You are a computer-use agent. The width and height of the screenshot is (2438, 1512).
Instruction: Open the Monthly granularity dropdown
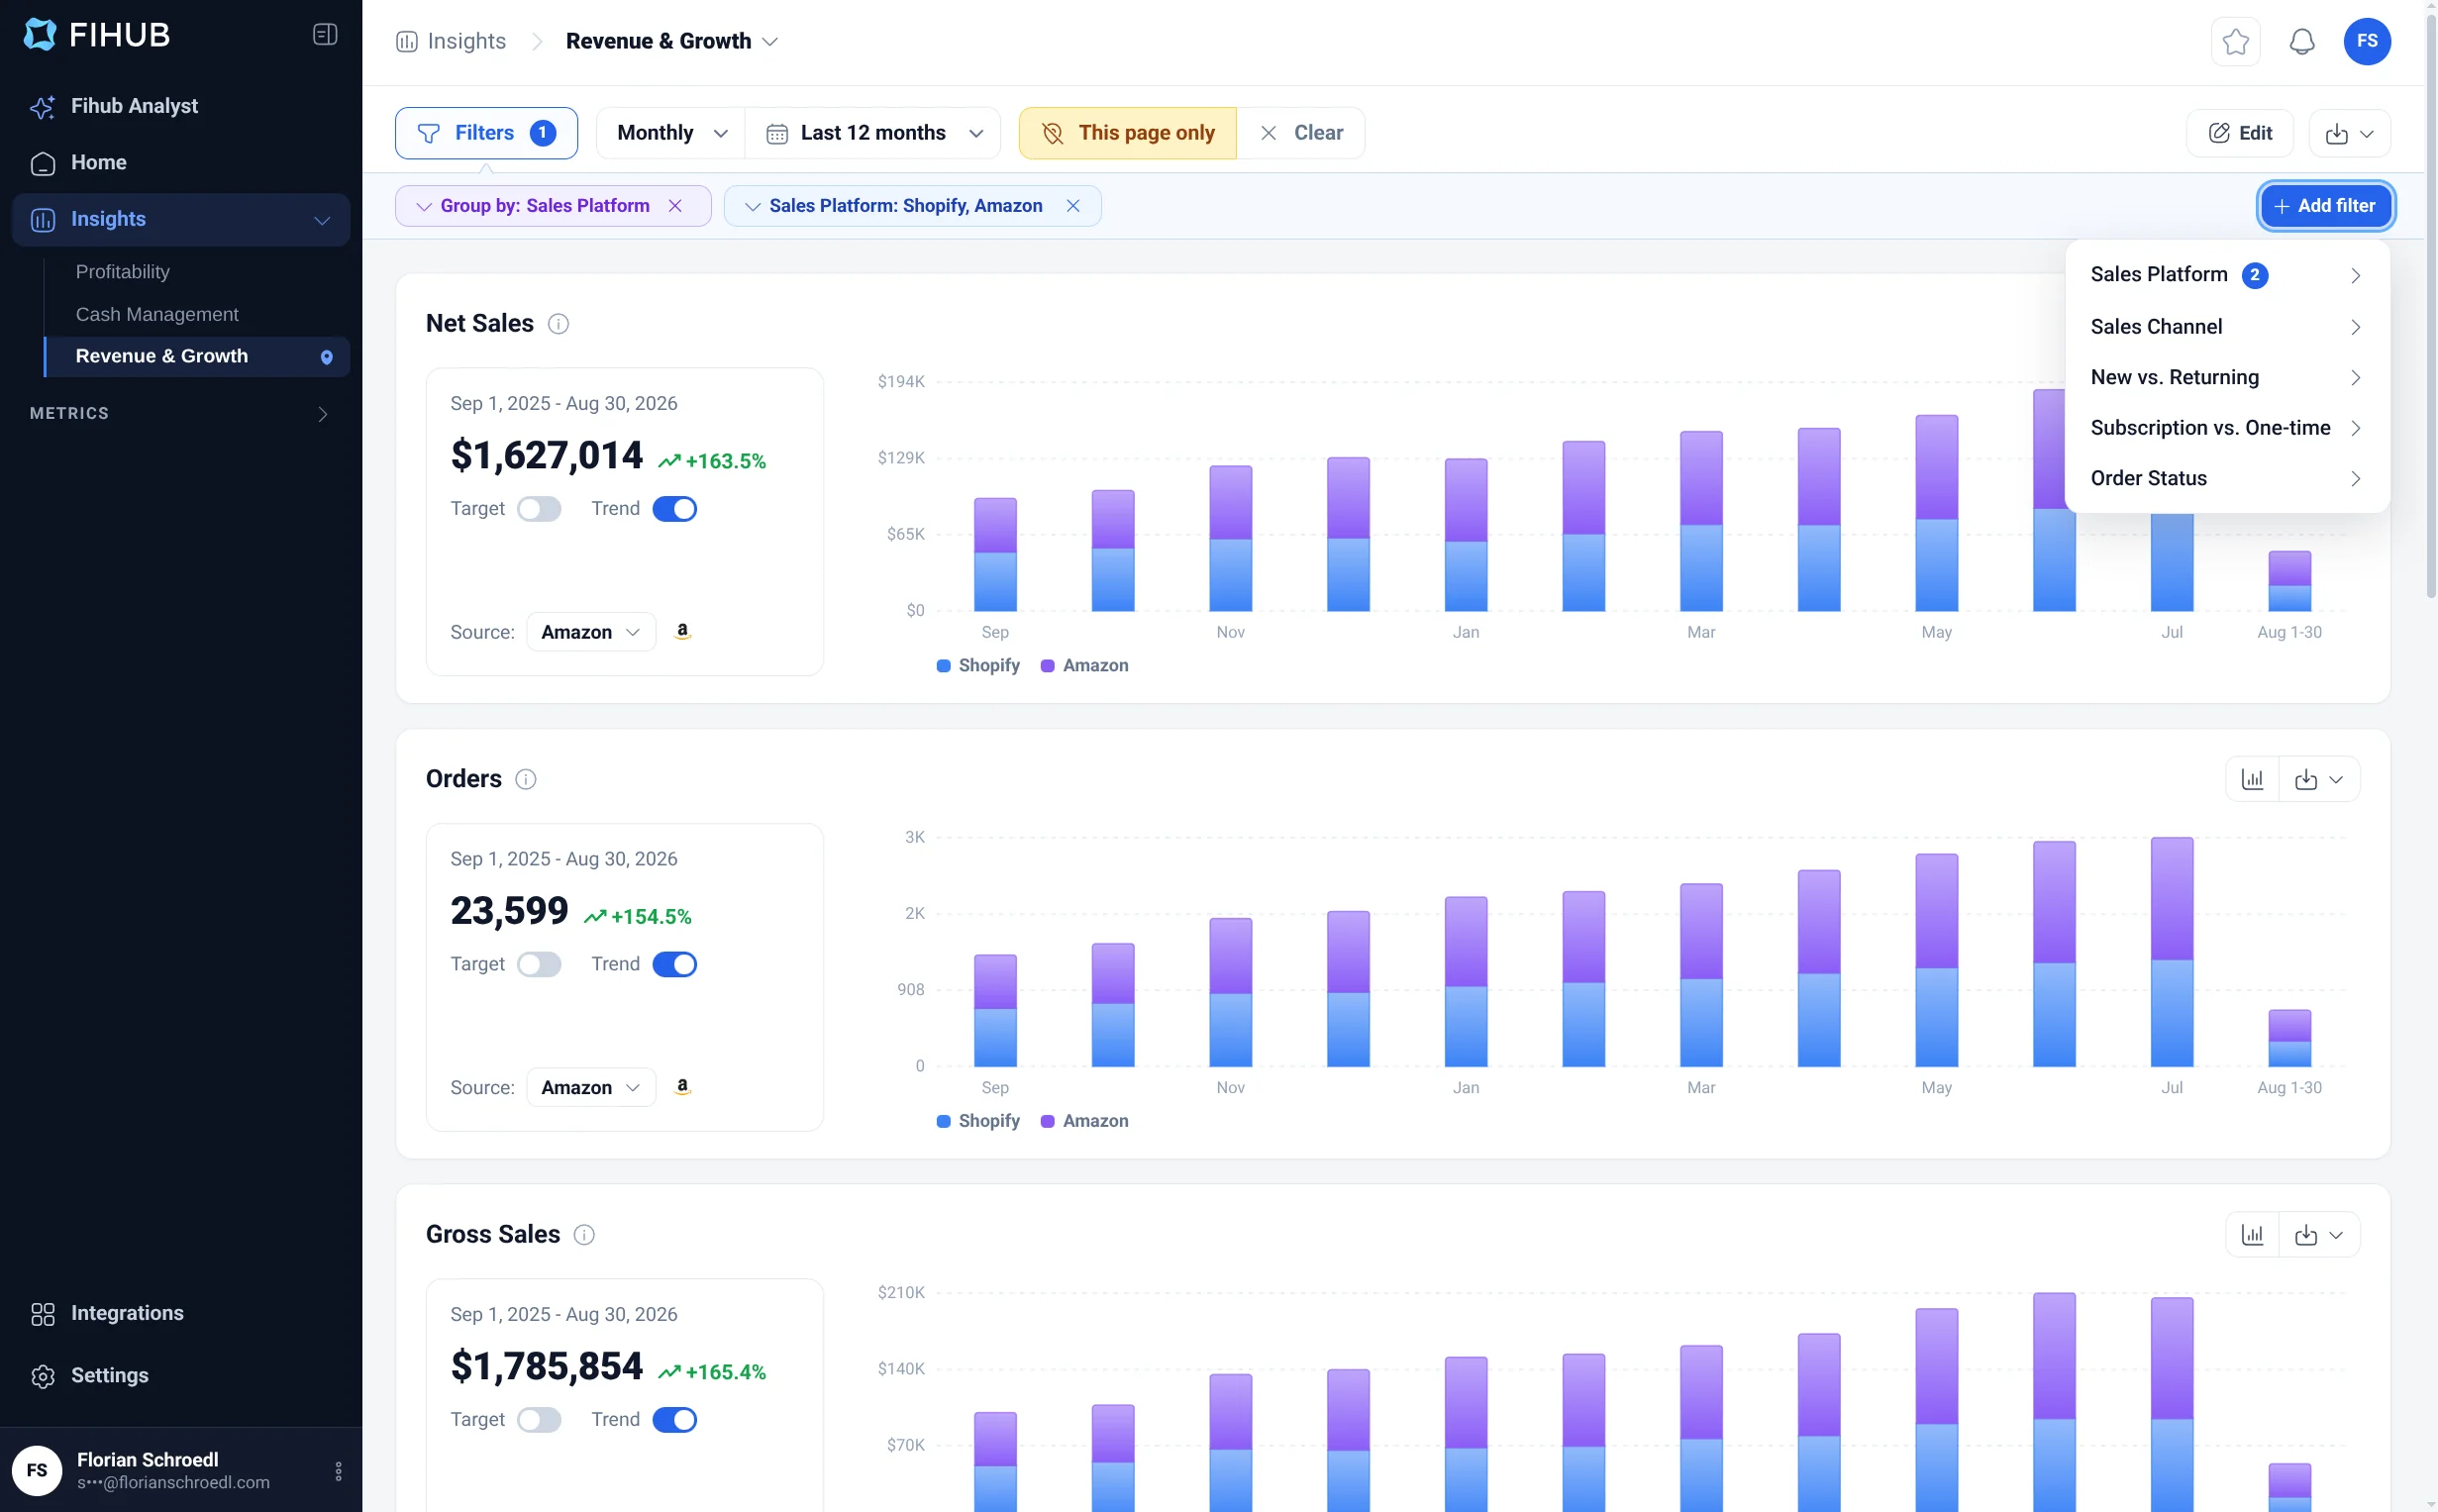671,133
